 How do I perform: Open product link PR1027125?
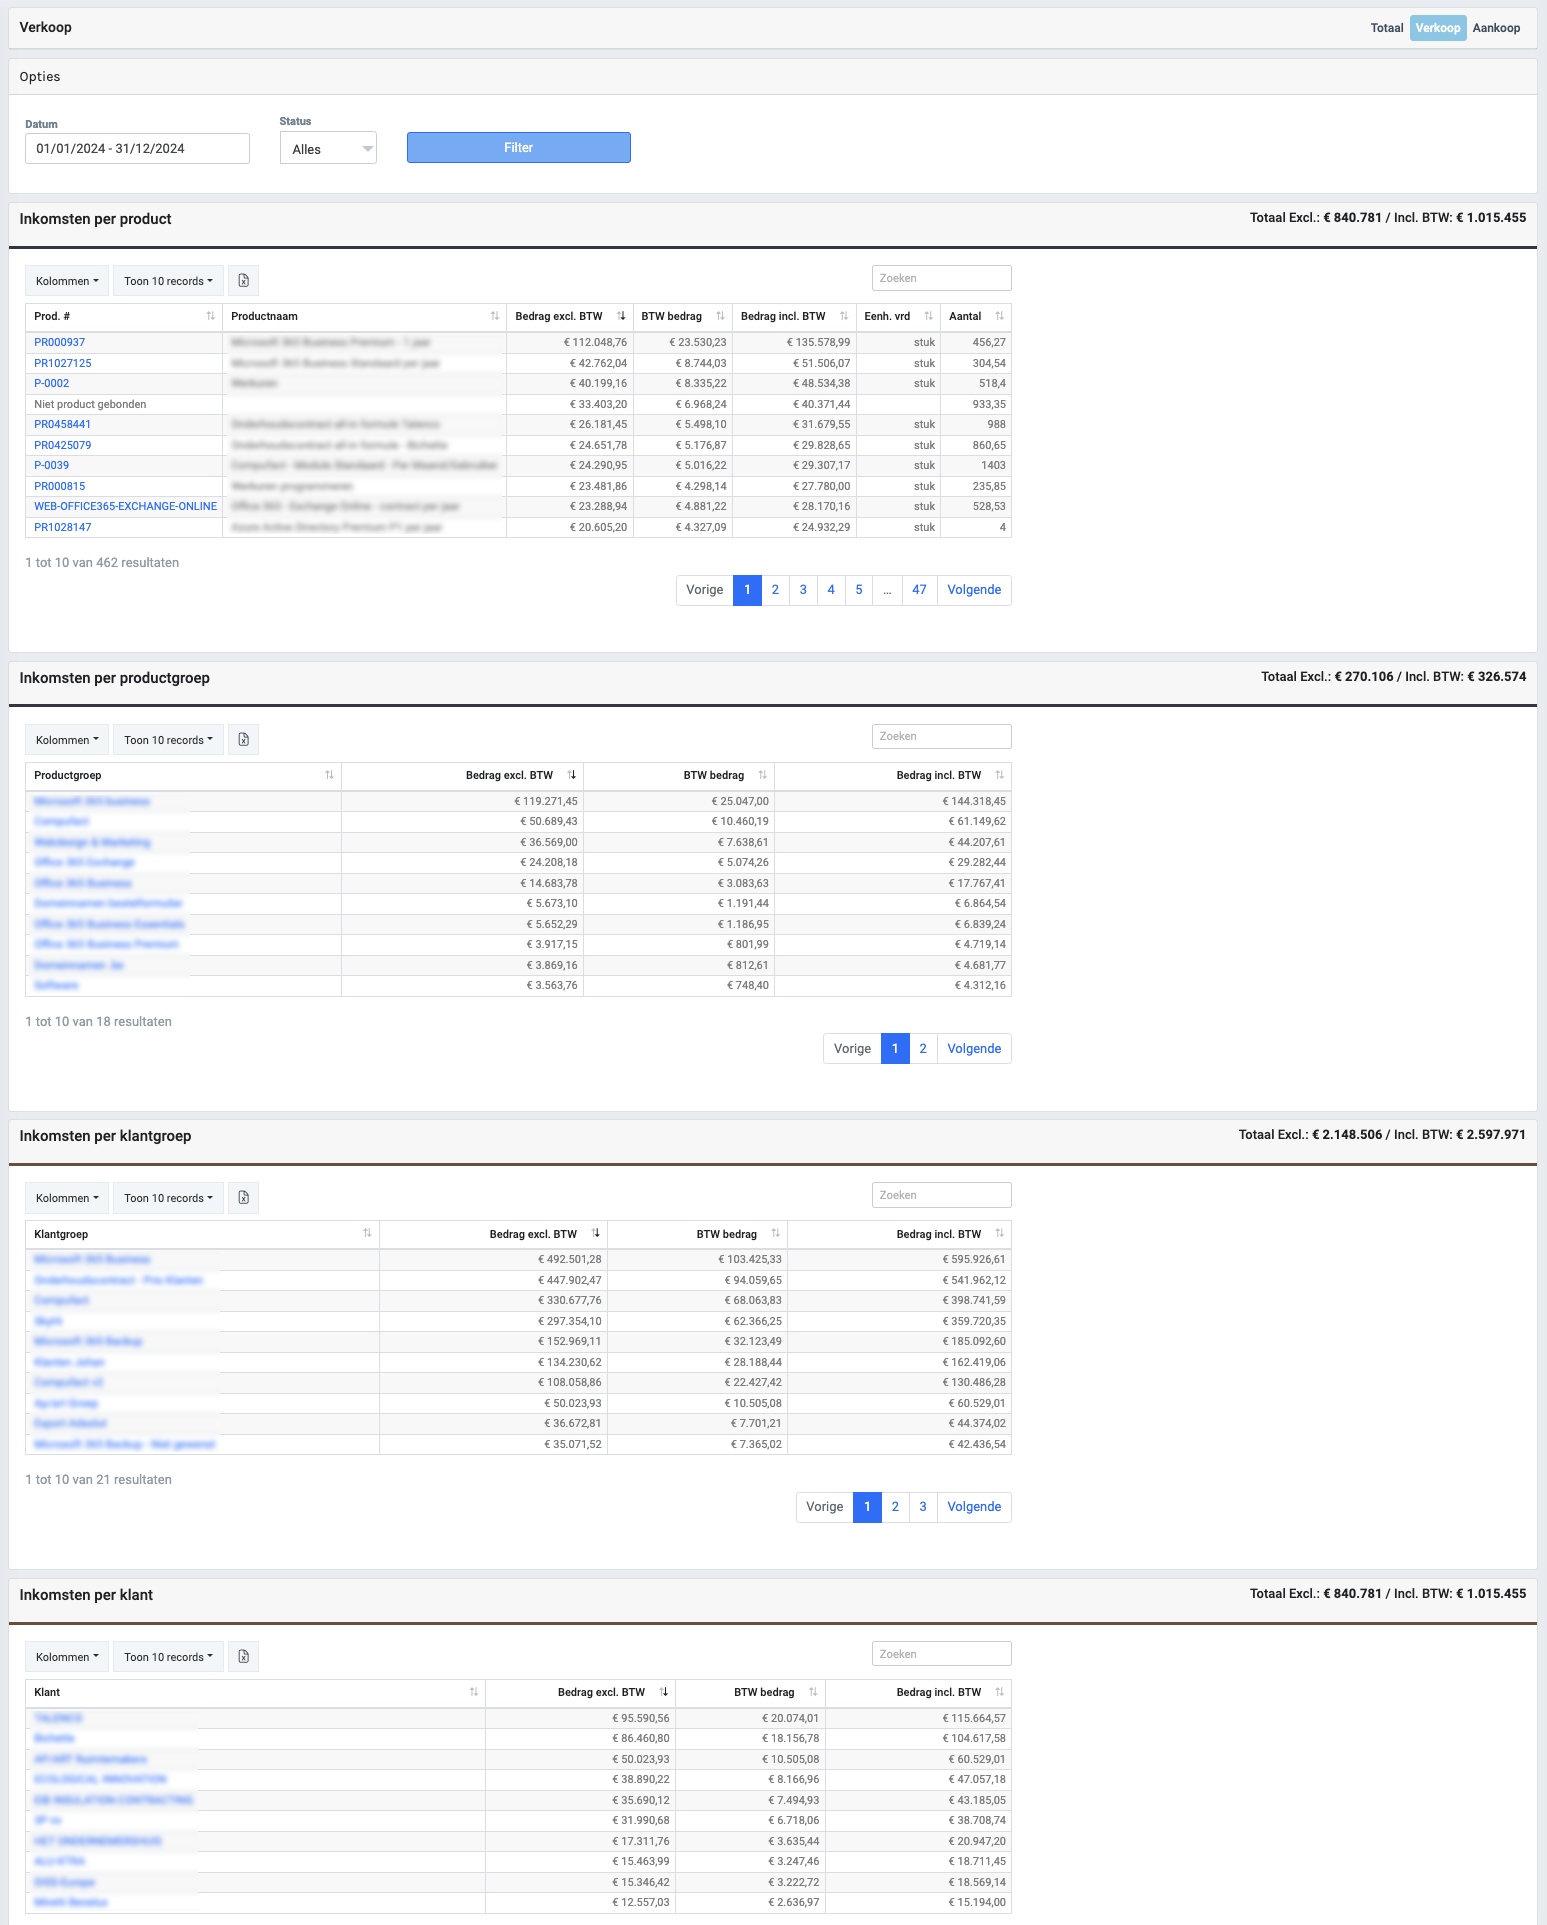tap(63, 363)
